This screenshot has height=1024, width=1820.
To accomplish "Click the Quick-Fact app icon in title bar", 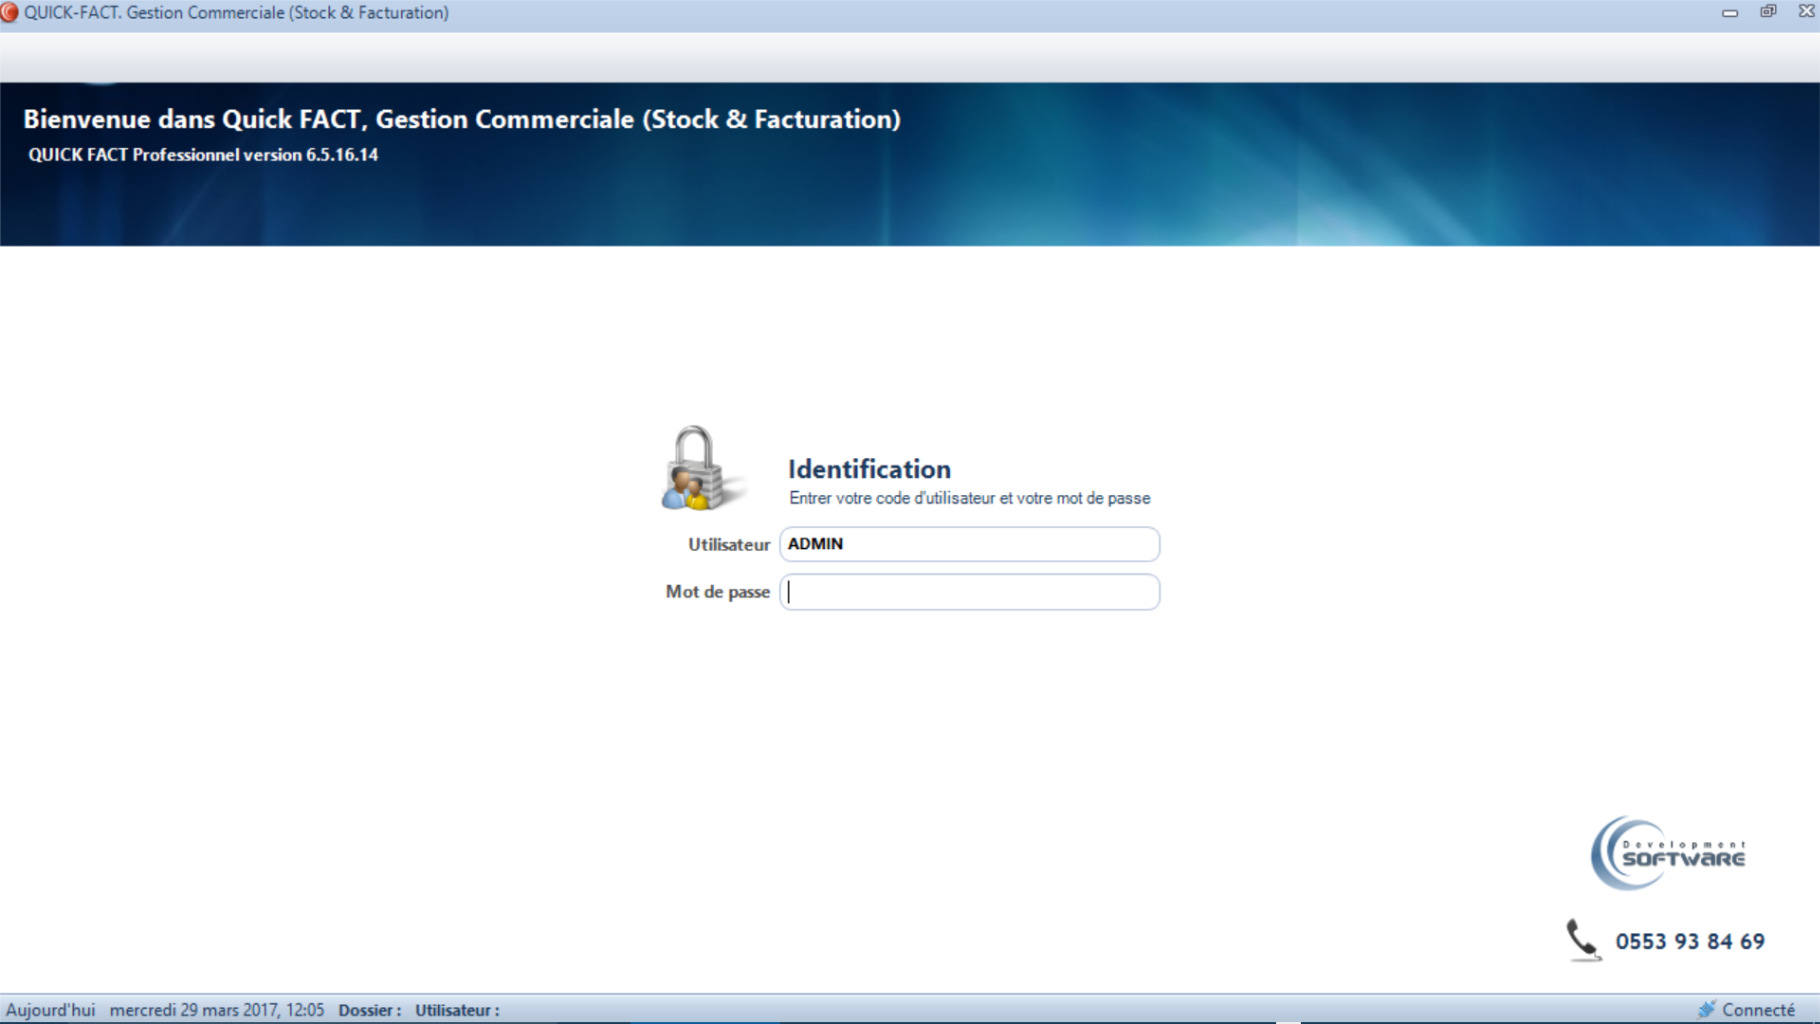I will tap(10, 13).
